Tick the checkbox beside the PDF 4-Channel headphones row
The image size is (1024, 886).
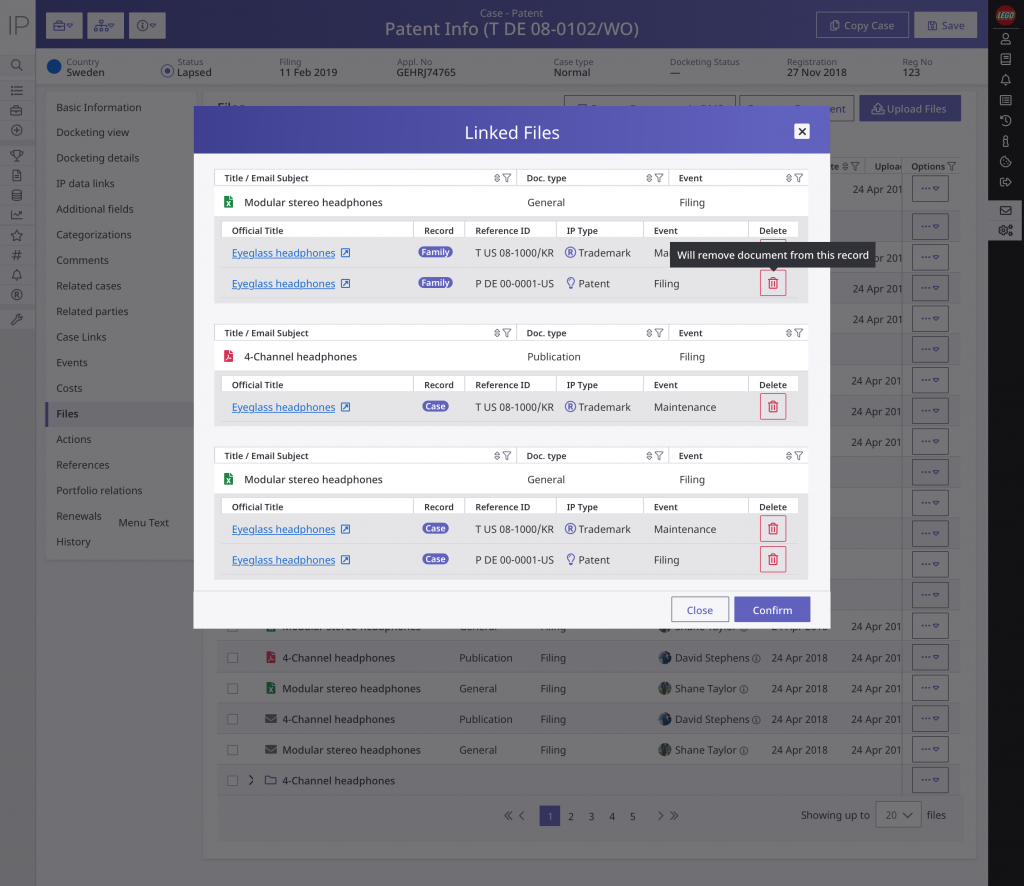[232, 658]
